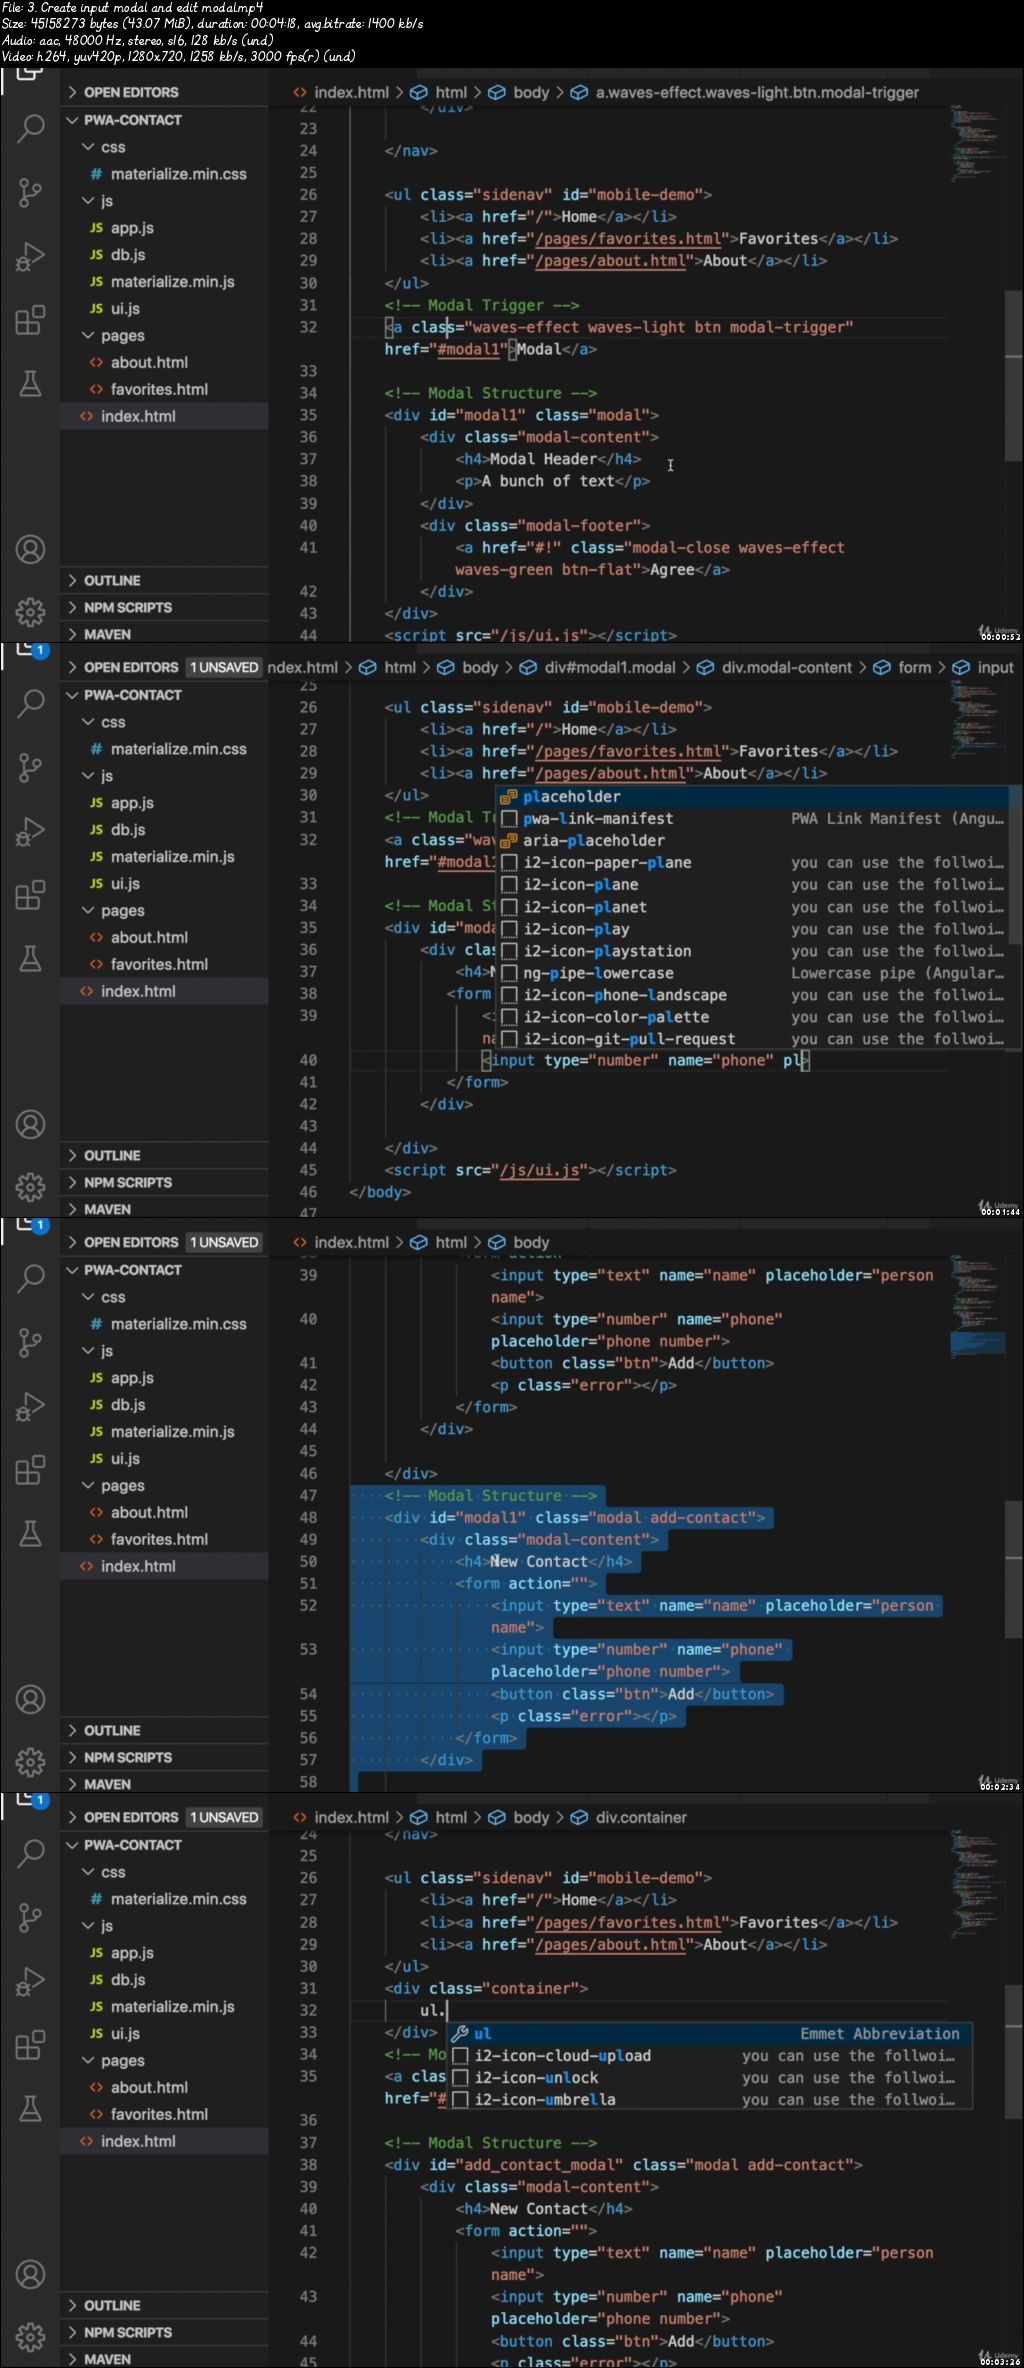
Task: Click 'form' breadcrumb in second frame
Action: point(914,668)
